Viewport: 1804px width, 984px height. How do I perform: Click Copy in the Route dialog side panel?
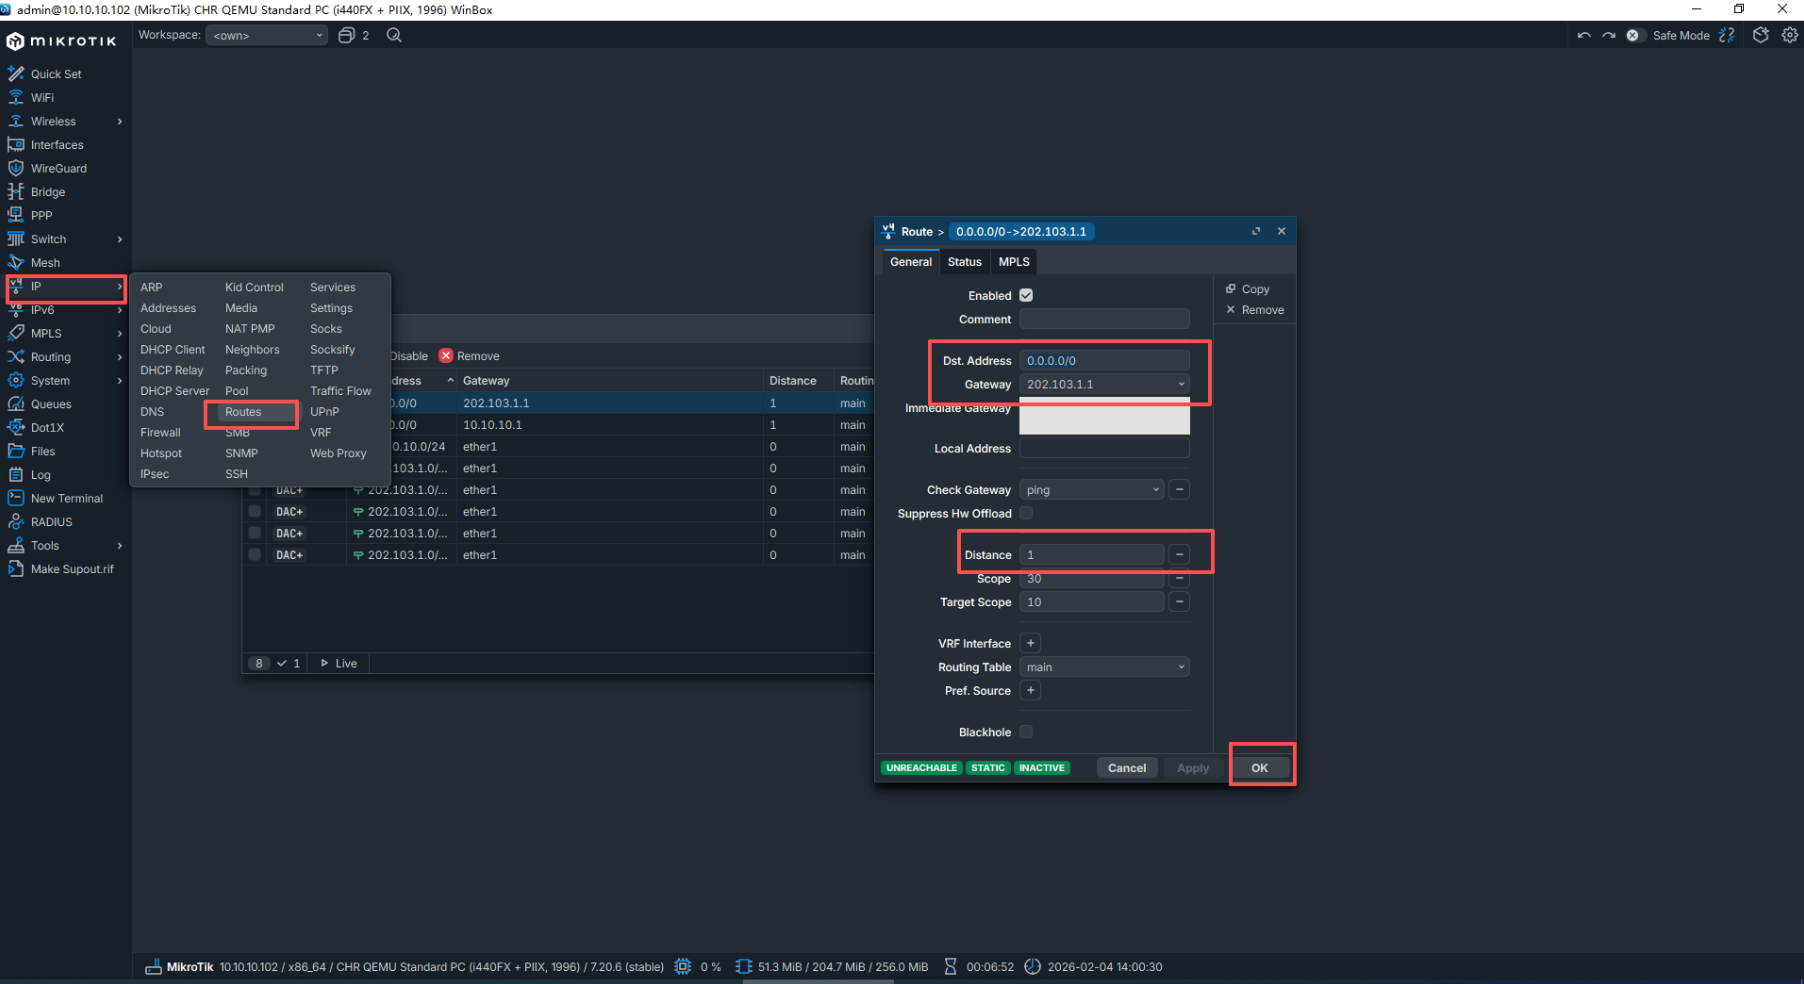pos(1254,289)
